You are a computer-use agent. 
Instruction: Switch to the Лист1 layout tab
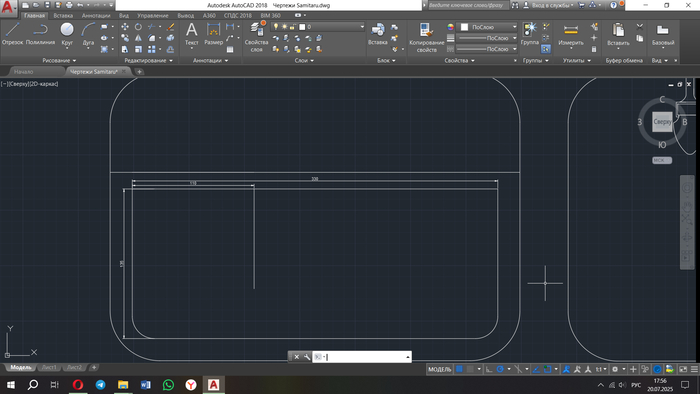pos(49,368)
